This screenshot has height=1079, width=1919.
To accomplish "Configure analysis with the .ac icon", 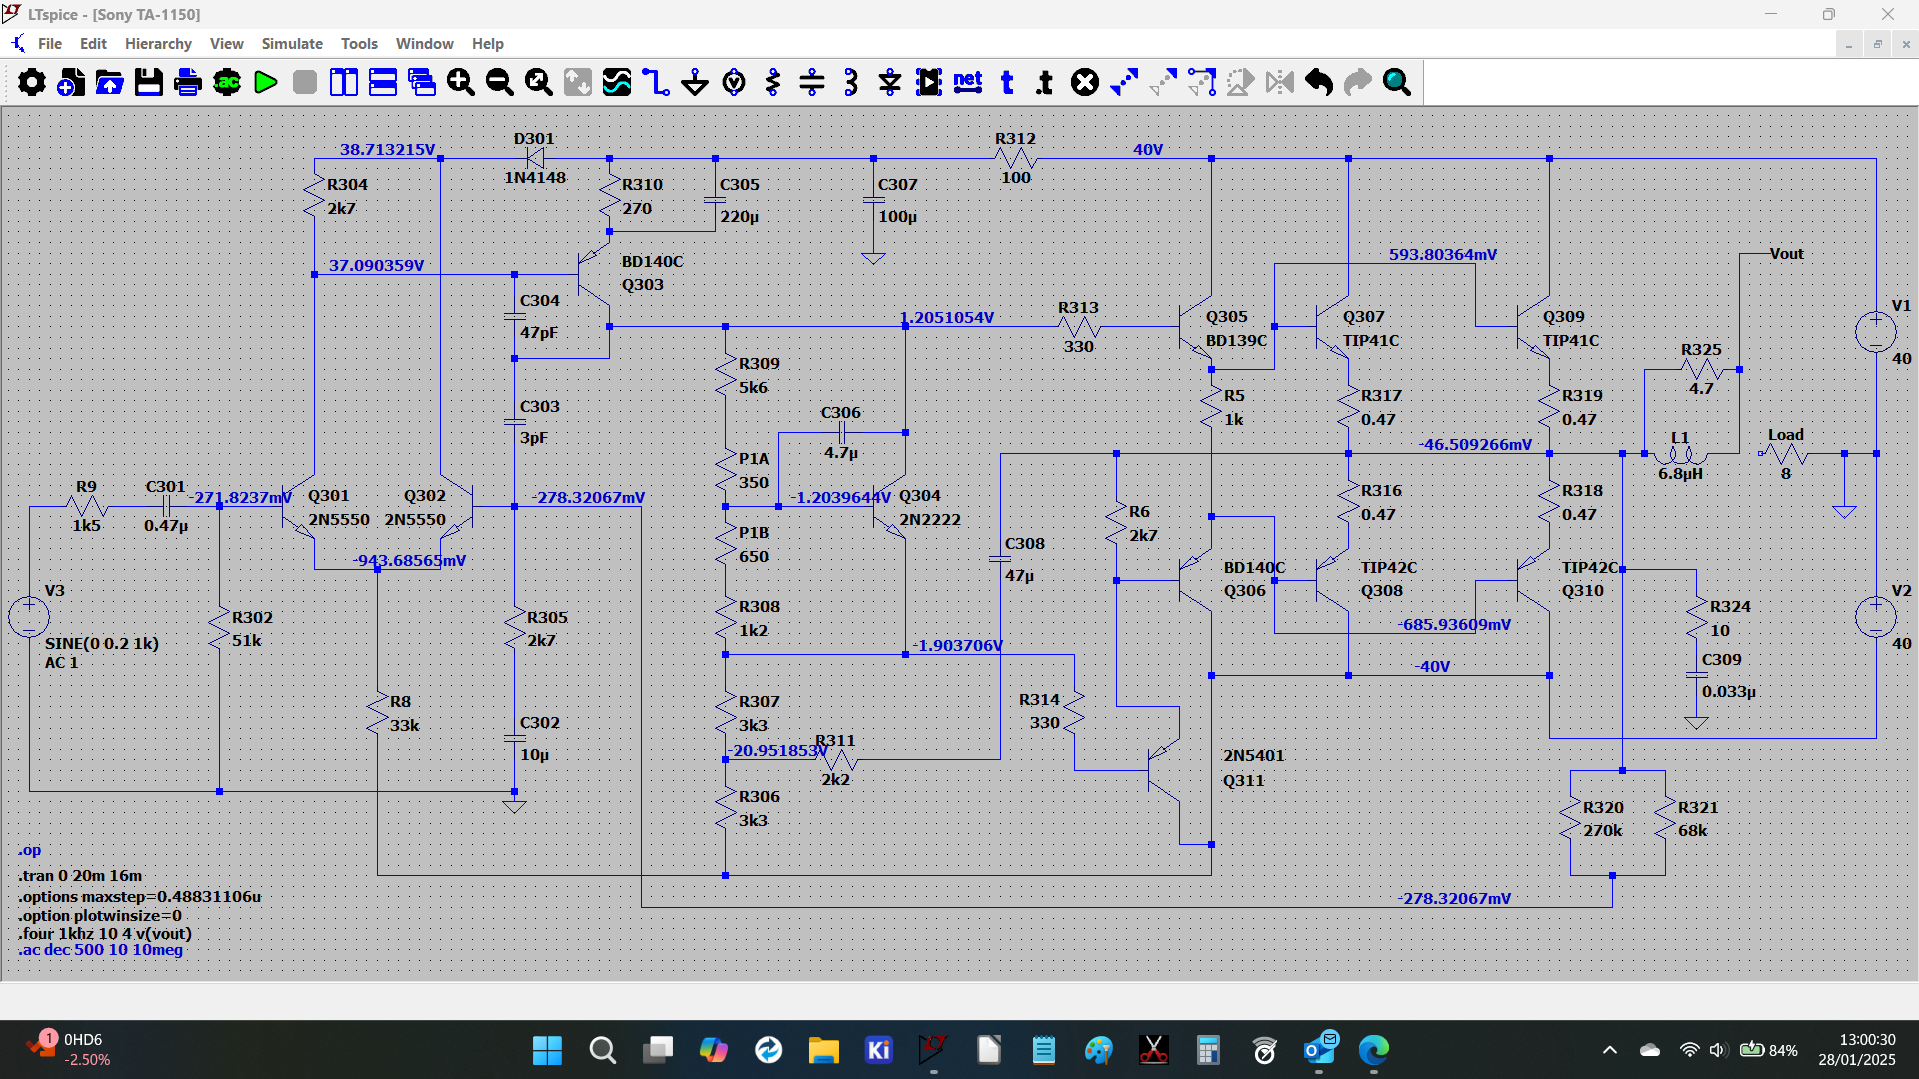I will click(227, 82).
